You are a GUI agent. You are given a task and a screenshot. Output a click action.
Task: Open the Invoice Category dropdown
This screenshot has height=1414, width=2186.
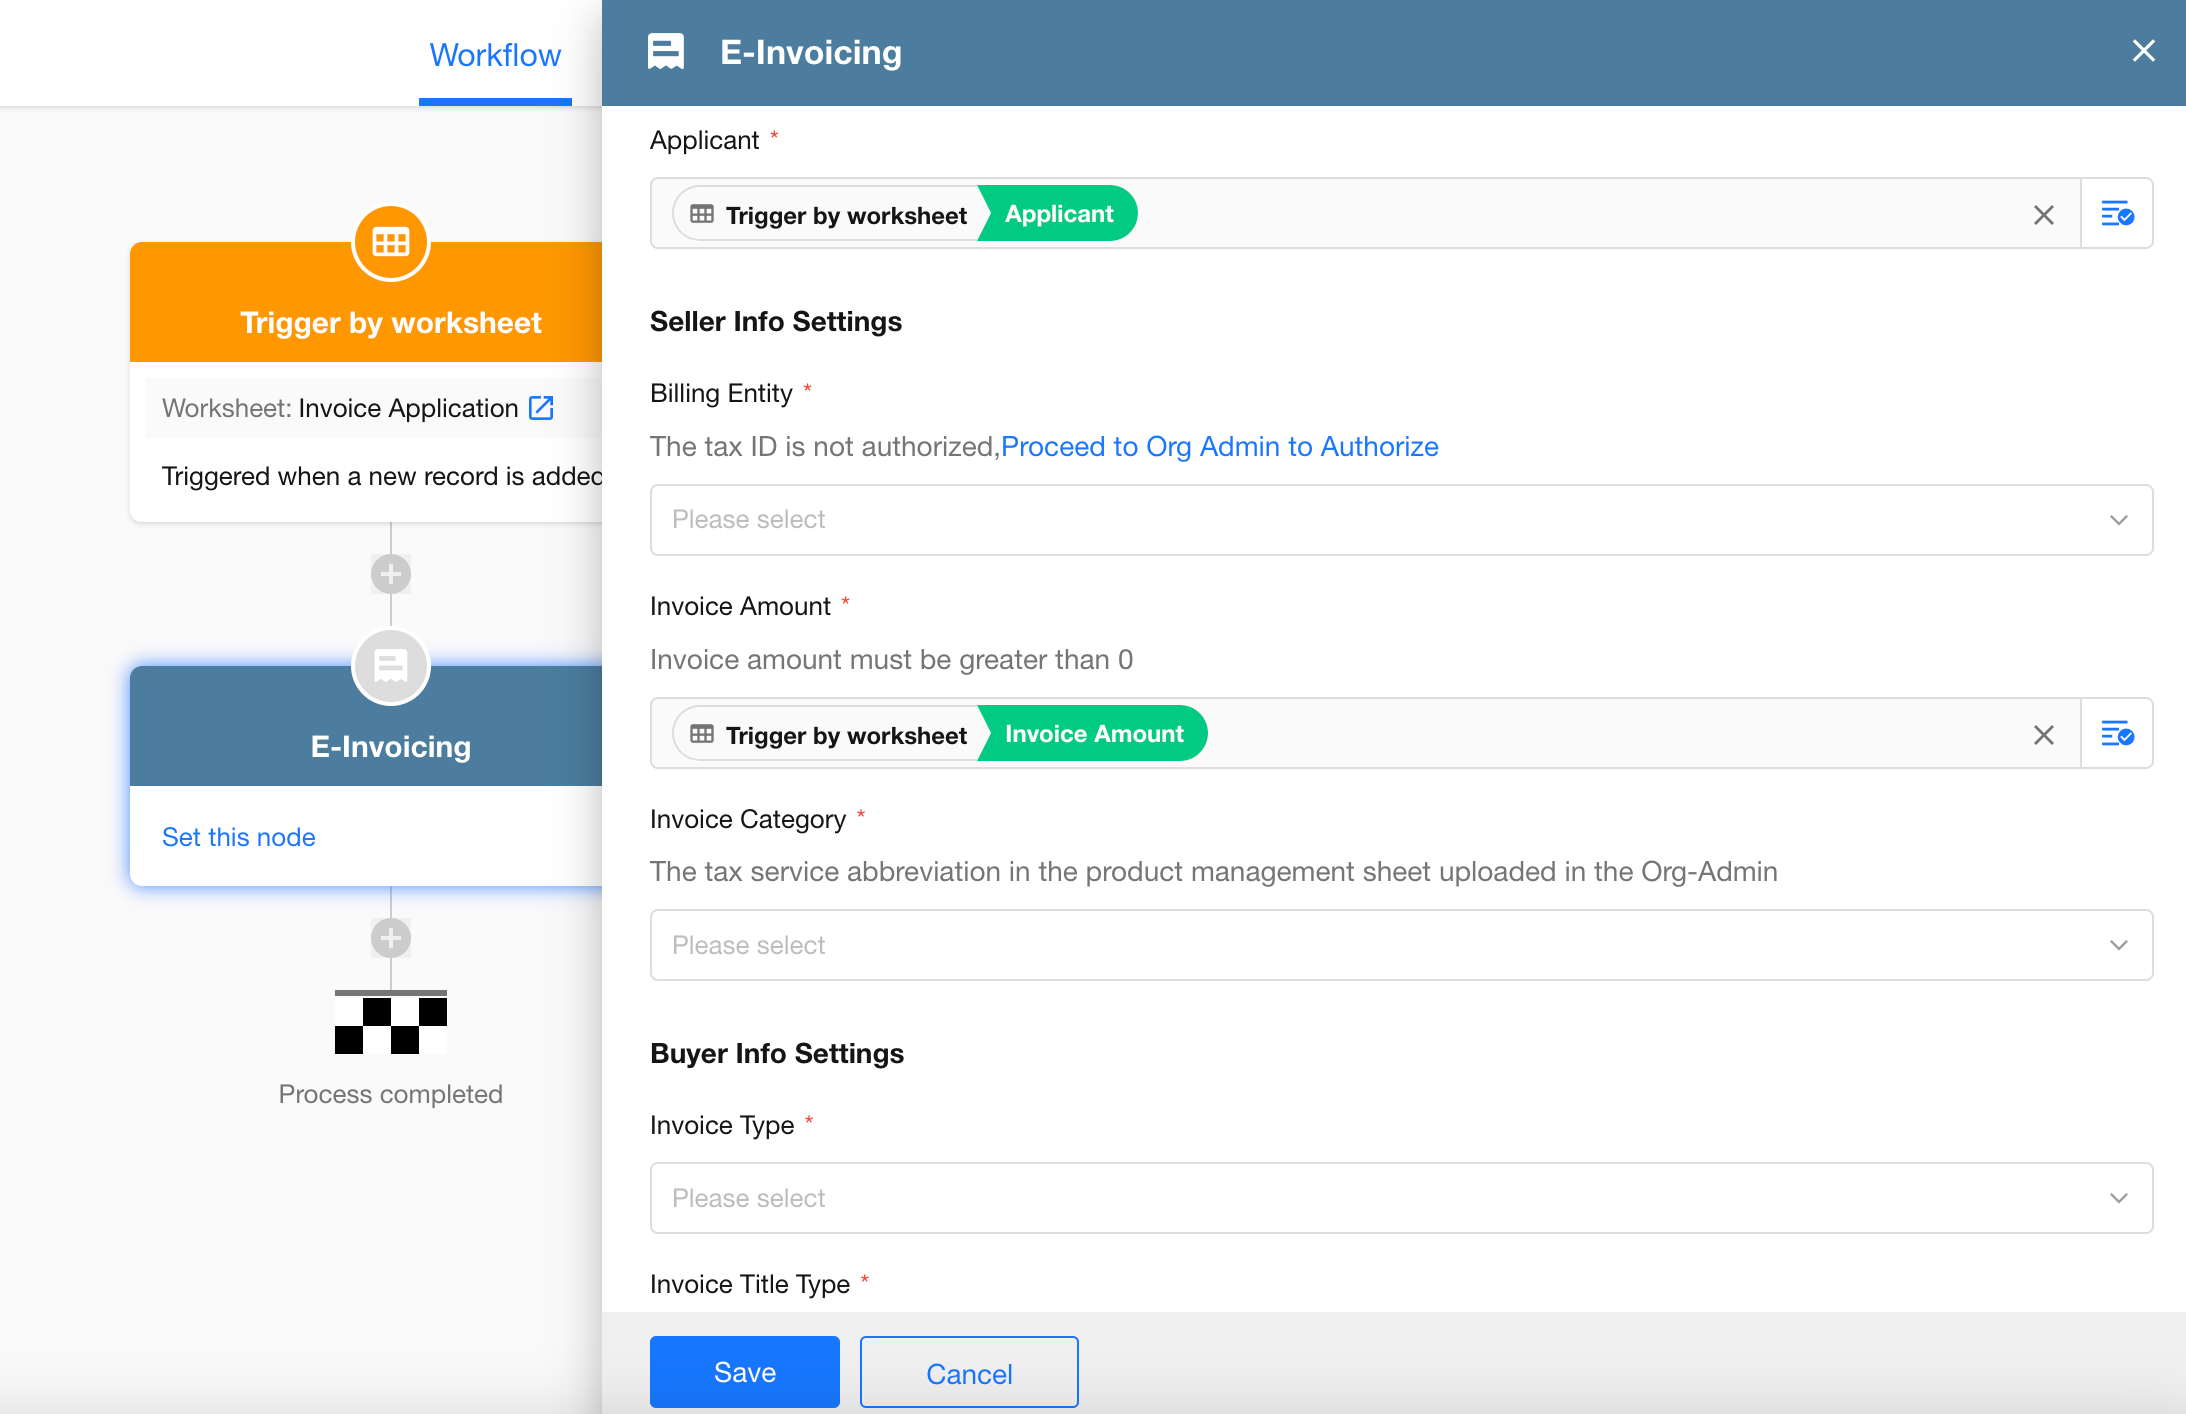point(1400,945)
